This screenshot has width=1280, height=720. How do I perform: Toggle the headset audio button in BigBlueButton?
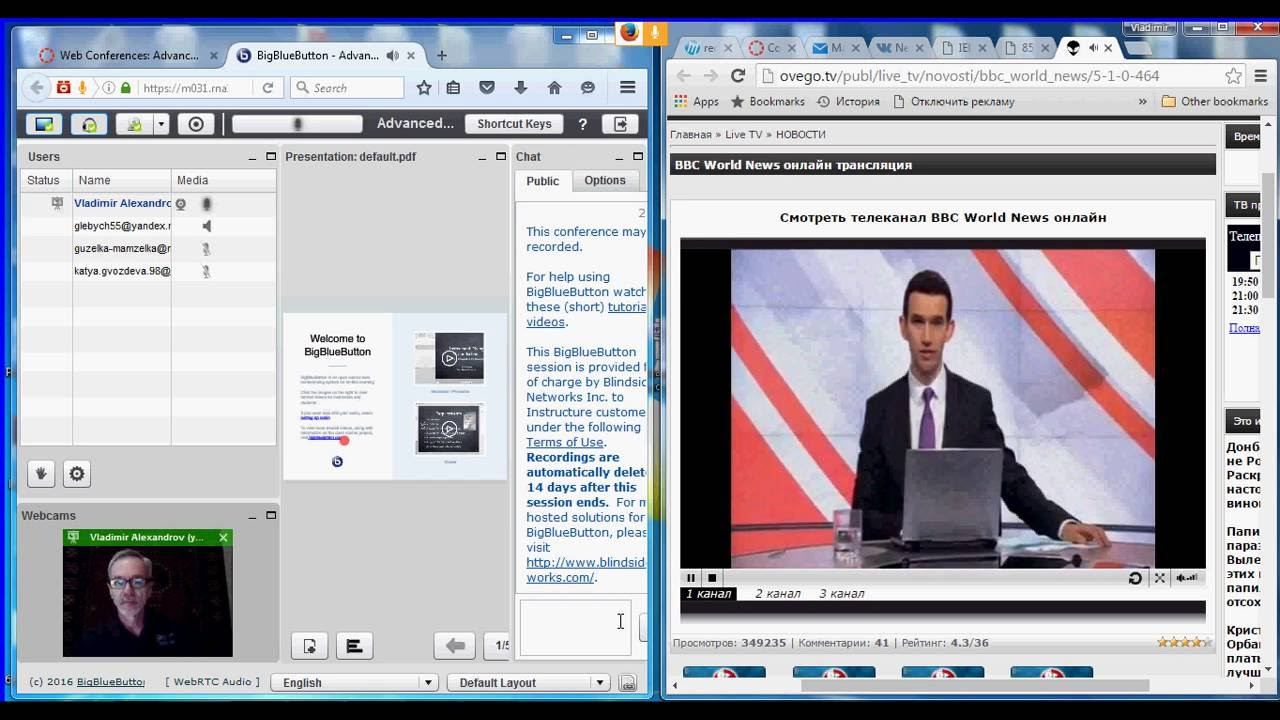(90, 124)
